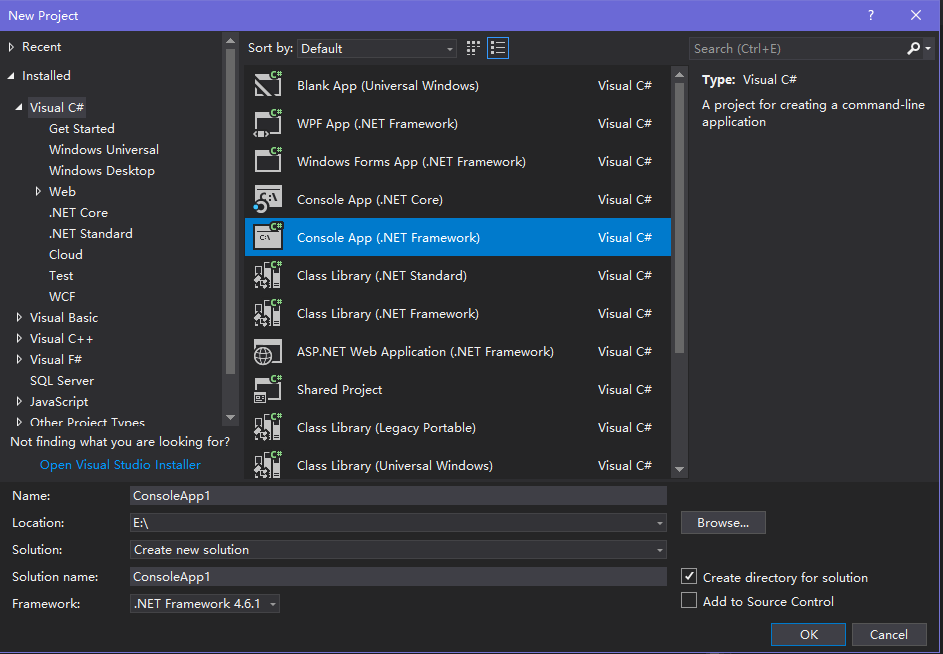Screen dimensions: 943x654
Task: Expand the JavaScript node
Action: point(19,402)
